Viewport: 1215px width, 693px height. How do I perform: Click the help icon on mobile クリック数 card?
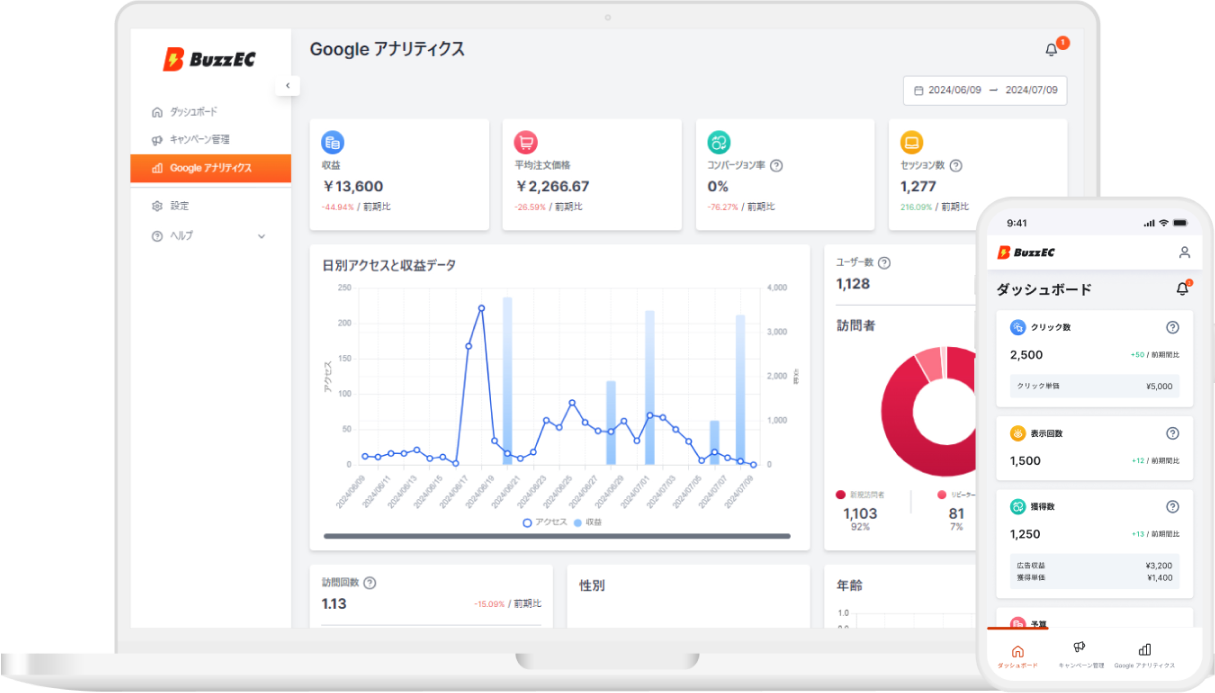1172,327
